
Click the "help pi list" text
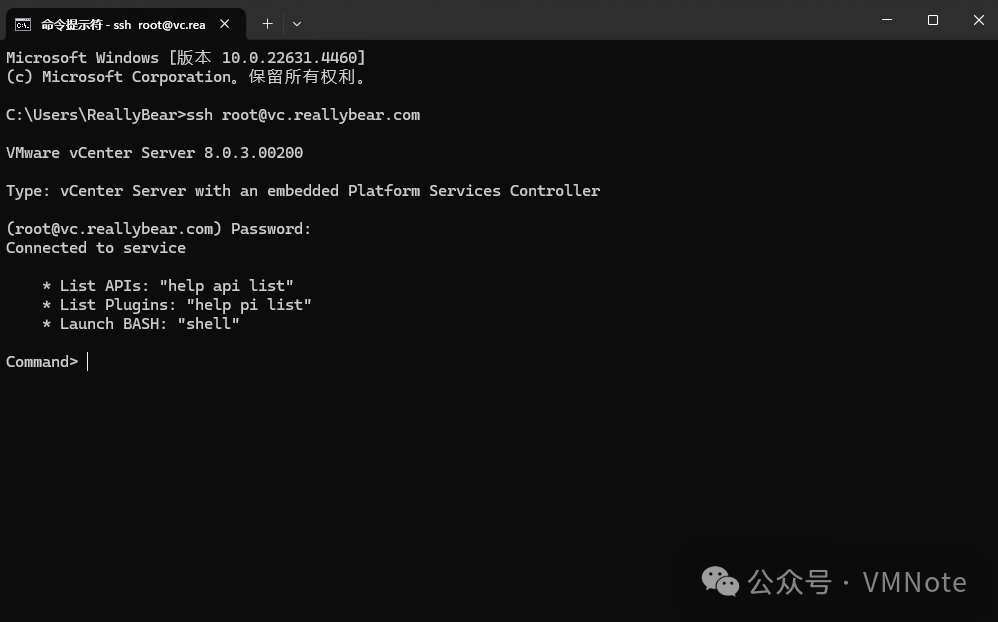(x=249, y=305)
